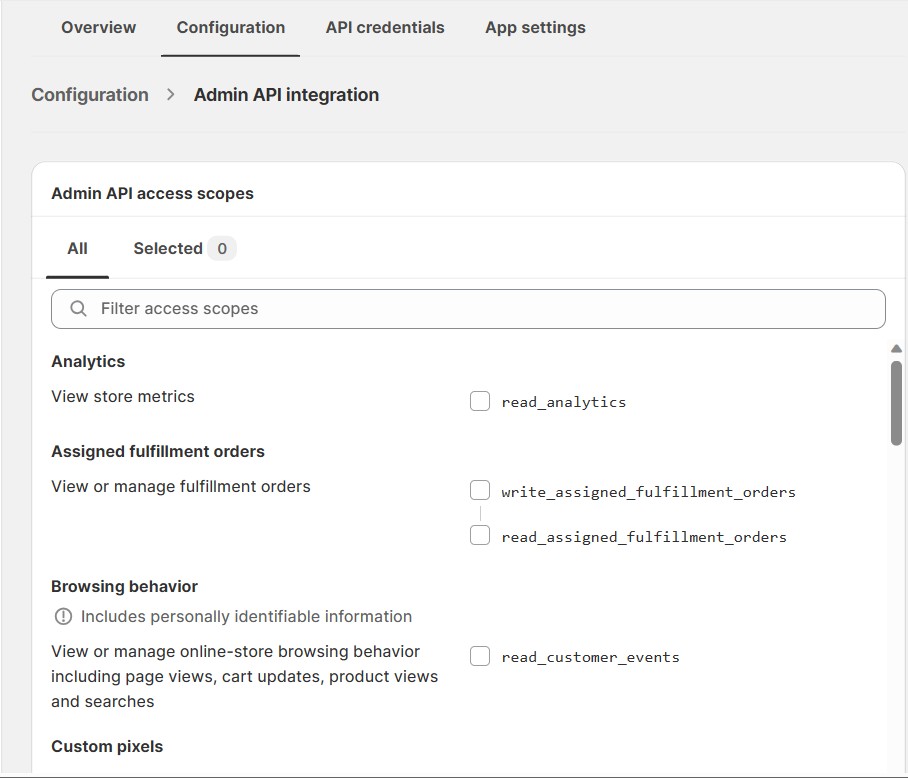Switch to the Overview tab
This screenshot has height=778, width=908.
click(x=98, y=27)
